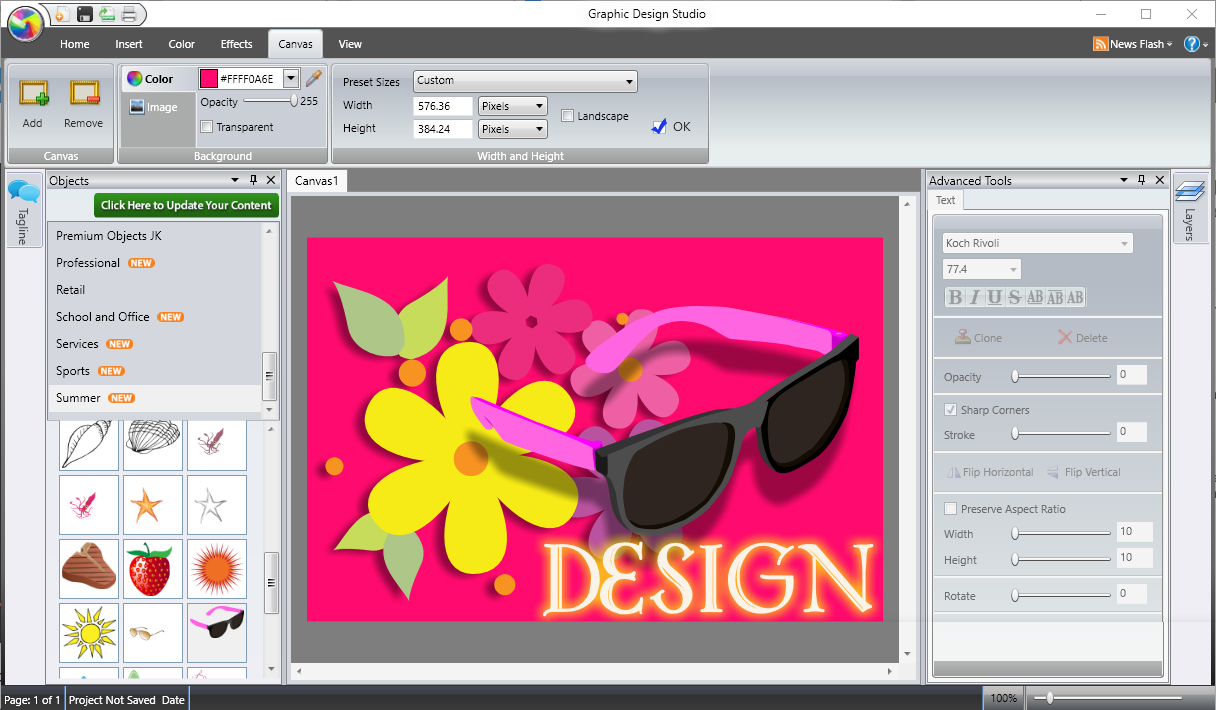Enable Preserve Aspect Ratio
The width and height of the screenshot is (1216, 710).
point(951,509)
